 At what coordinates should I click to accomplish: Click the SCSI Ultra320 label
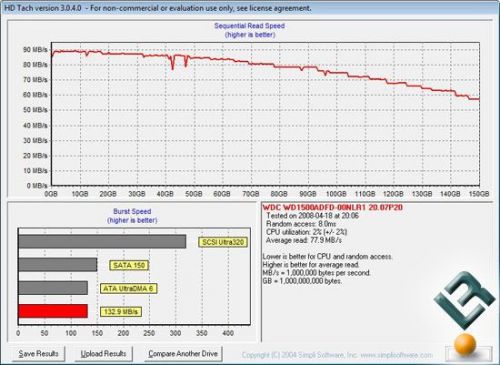[223, 242]
